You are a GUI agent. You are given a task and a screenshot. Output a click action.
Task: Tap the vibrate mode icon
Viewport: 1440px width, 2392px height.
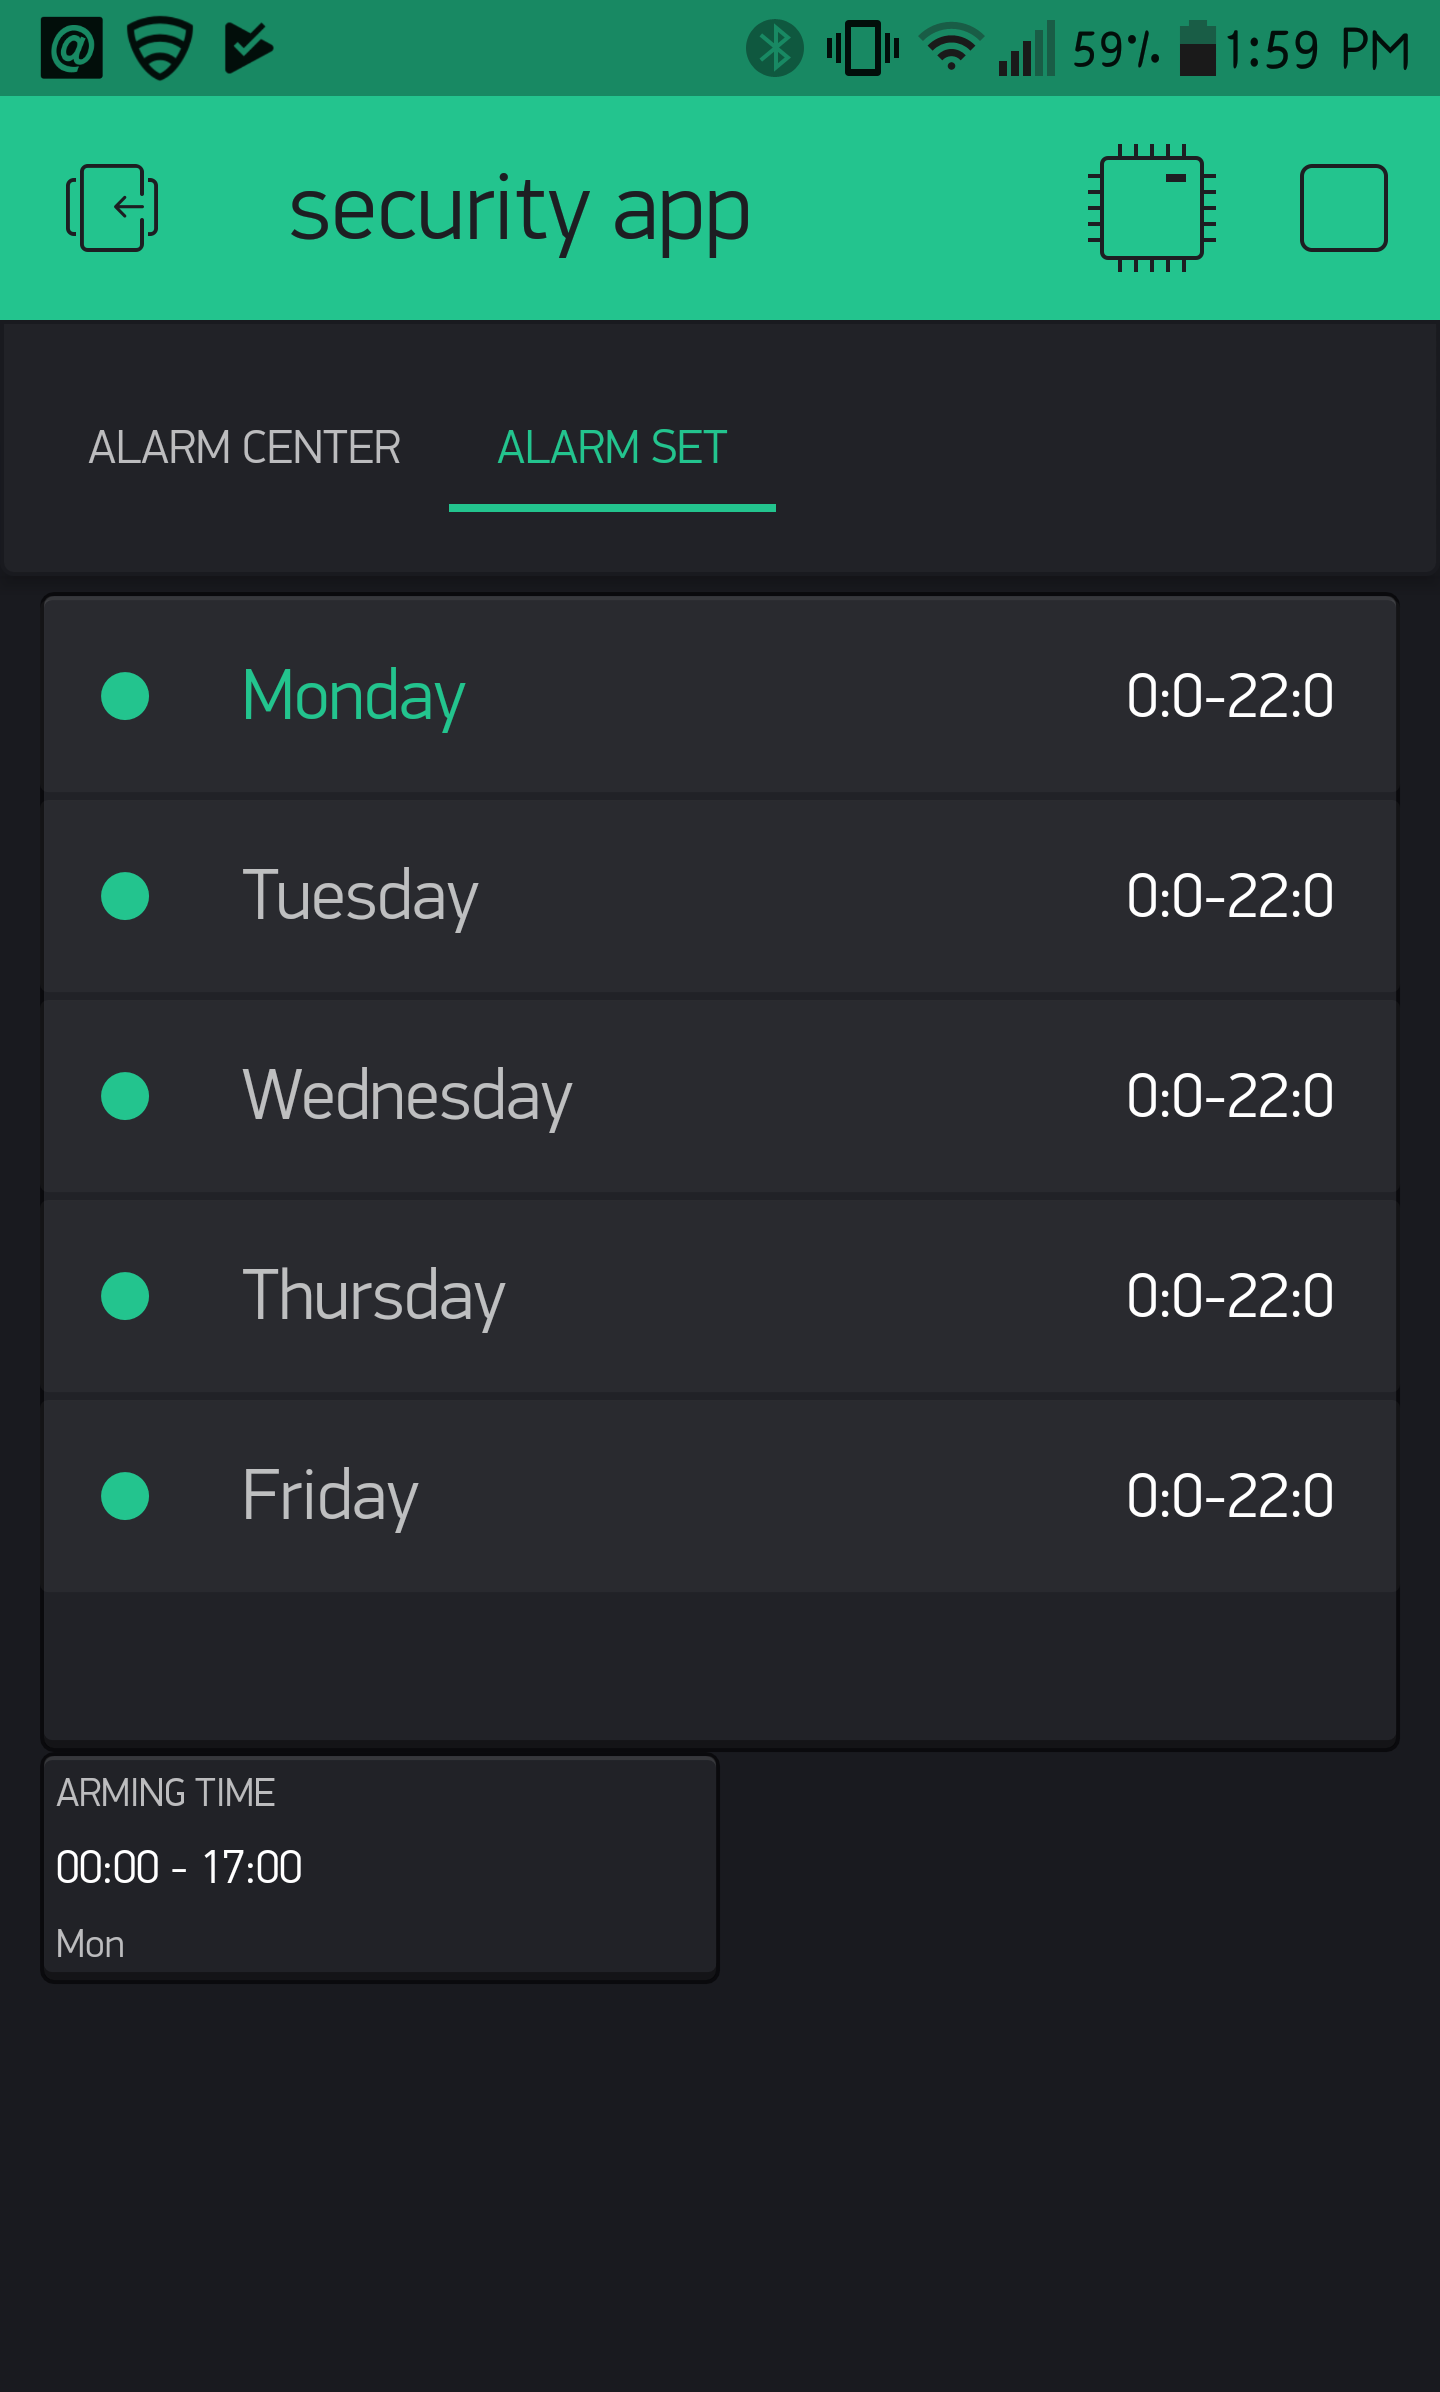point(863,48)
